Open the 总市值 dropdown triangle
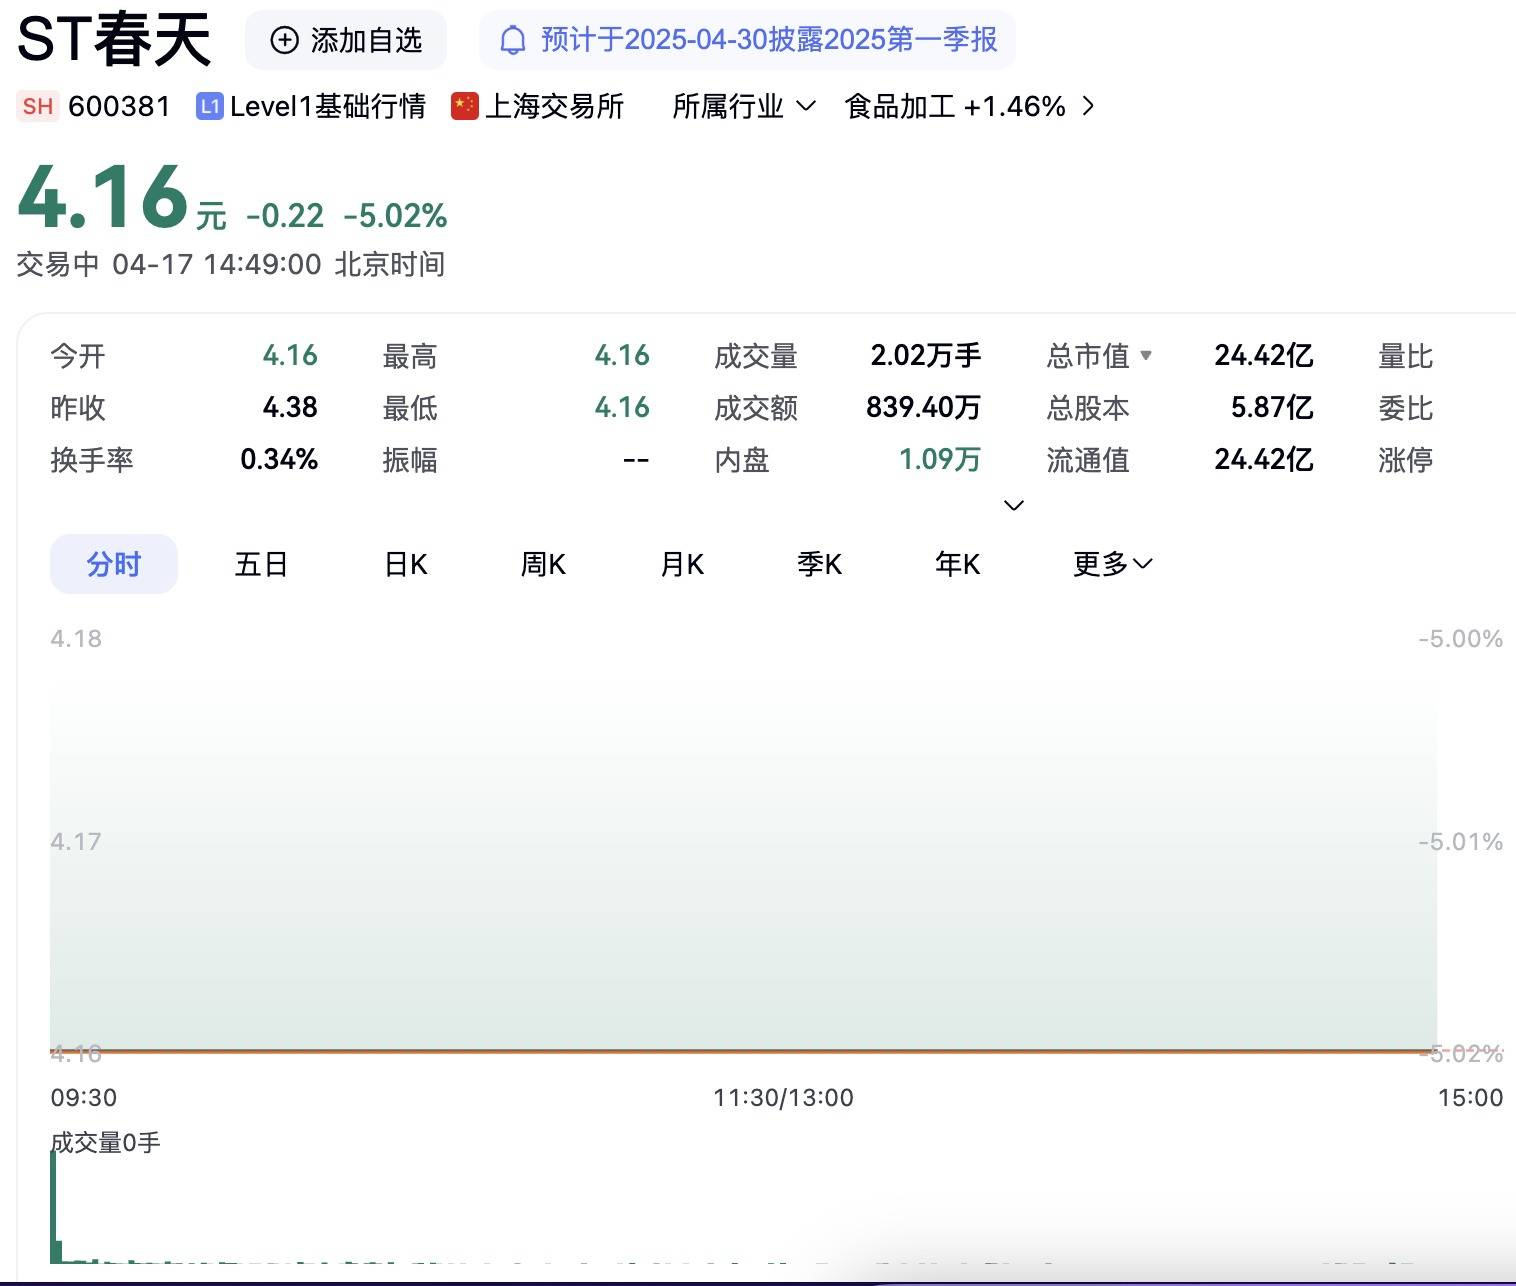This screenshot has height=1286, width=1516. 1146,355
